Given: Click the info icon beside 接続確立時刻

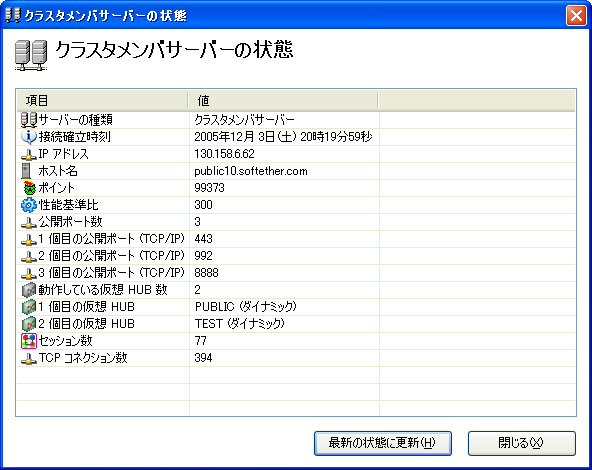Looking at the screenshot, I should (x=29, y=137).
